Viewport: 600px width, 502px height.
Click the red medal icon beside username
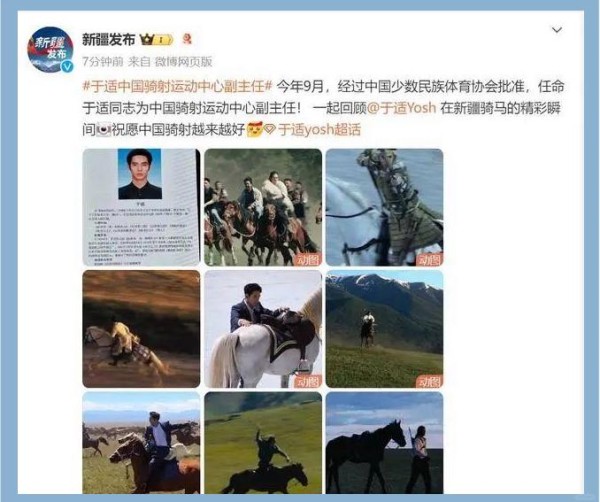[187, 39]
